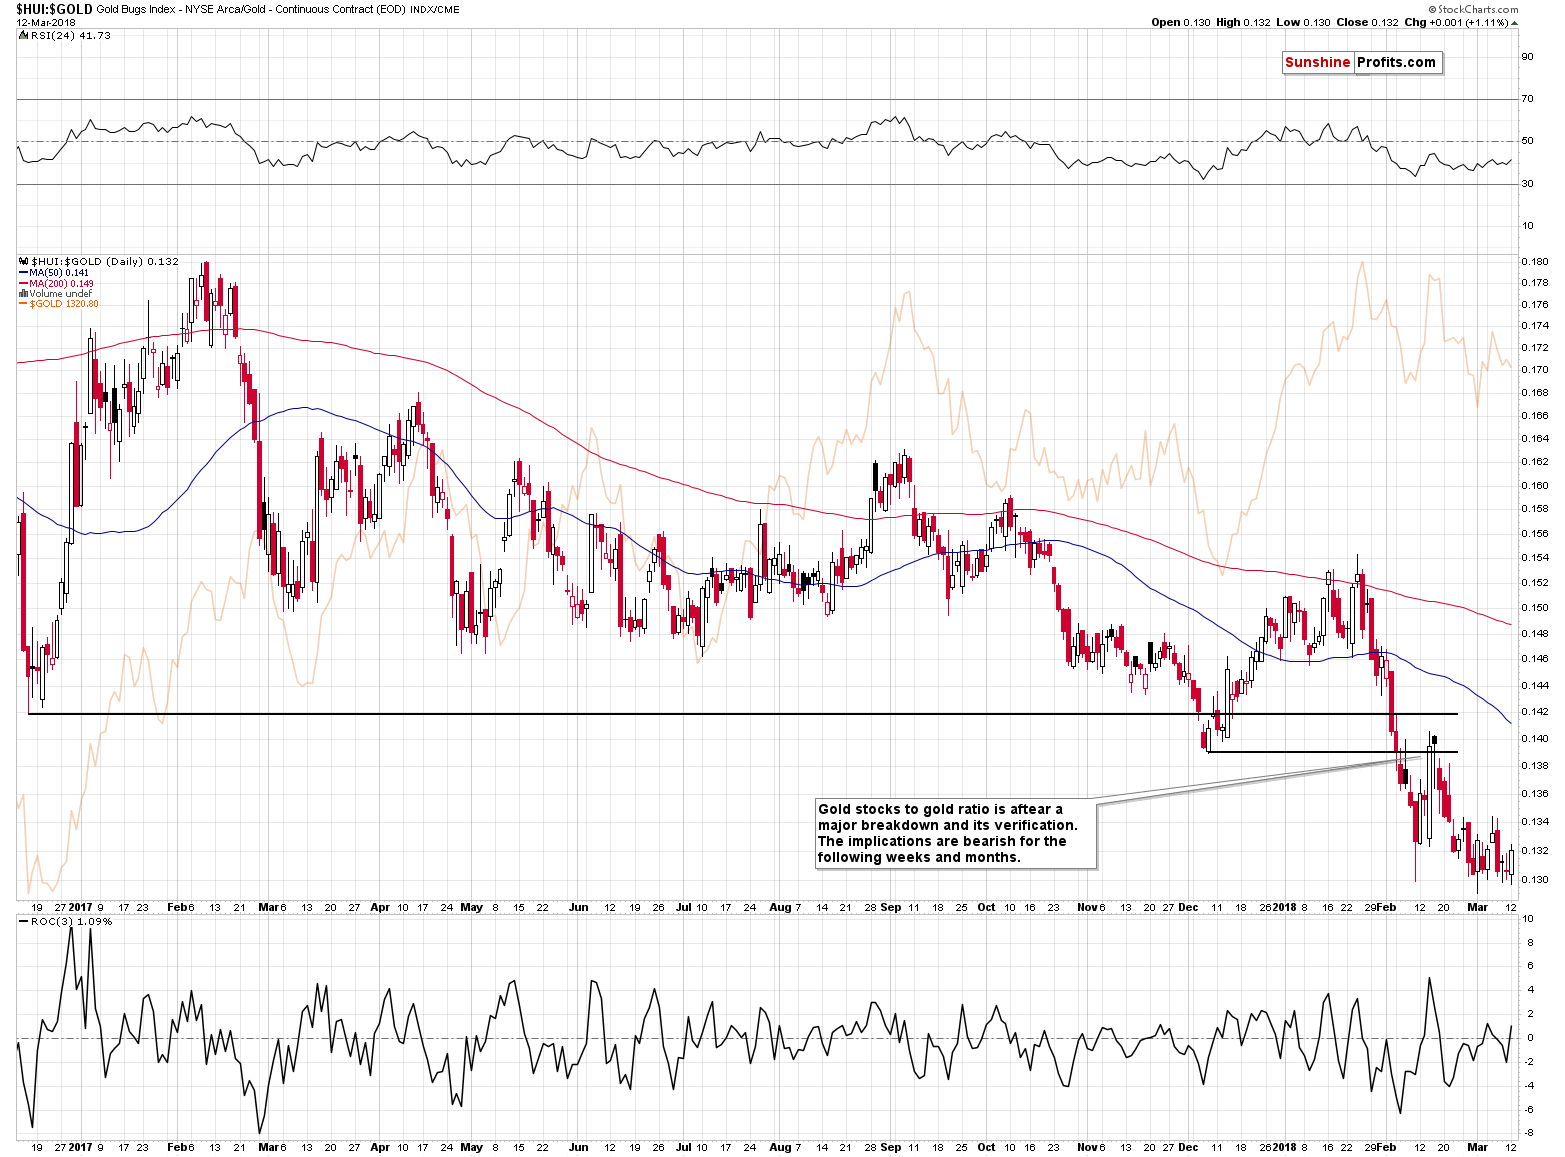Click the ROC(3) 1.09% indicator label
The image size is (1565, 1157).
[66, 921]
